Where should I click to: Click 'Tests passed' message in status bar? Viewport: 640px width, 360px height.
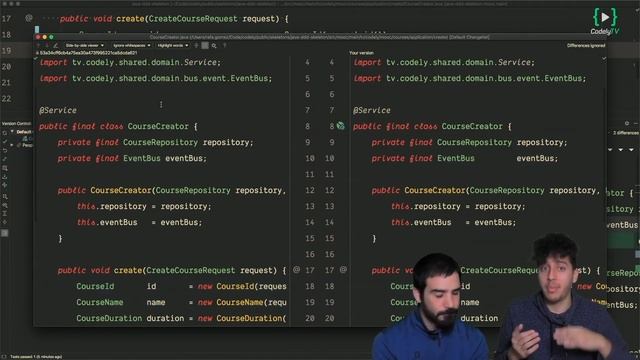(x=36, y=357)
